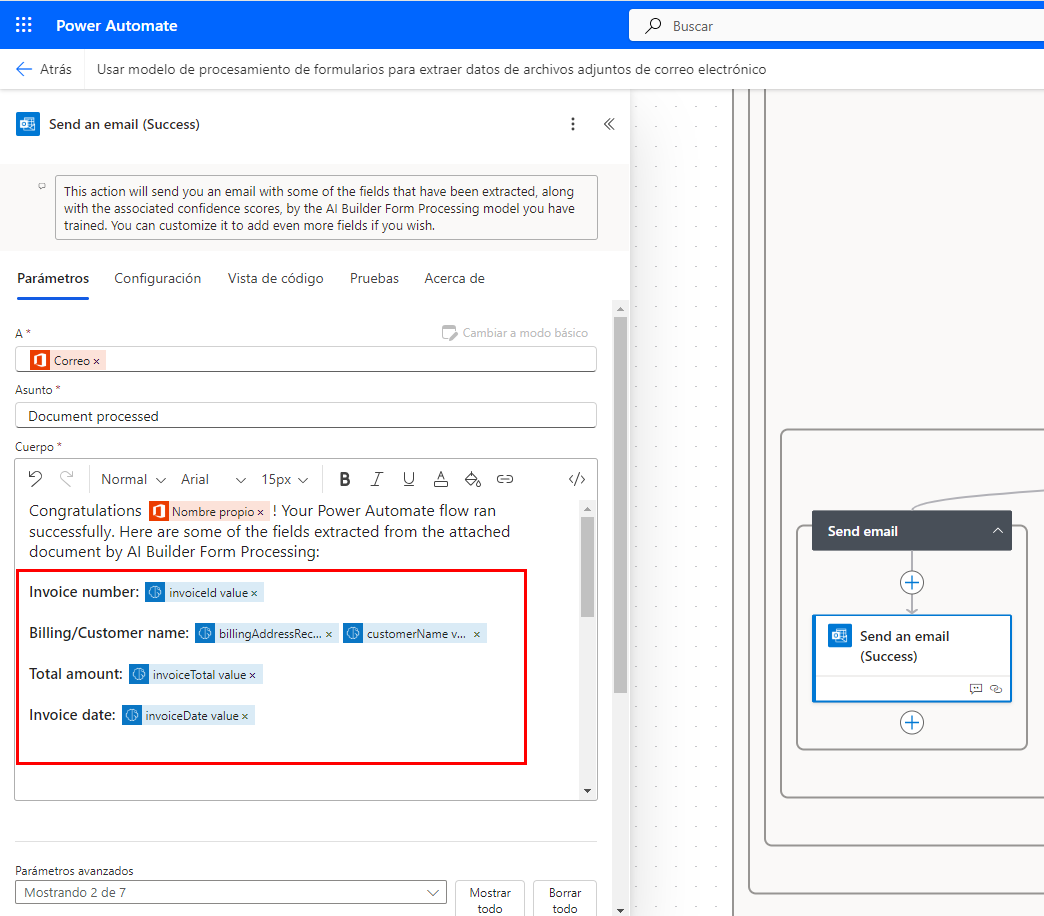Image resolution: width=1044 pixels, height=916 pixels.
Task: Open the Mostrando 2 de 7 dropdown
Action: pyautogui.click(x=231, y=893)
